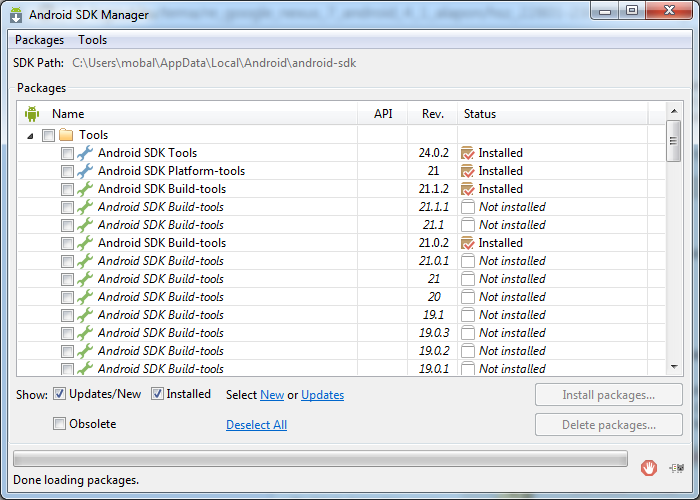Enable the Obsolete checkbox
The width and height of the screenshot is (700, 500).
(x=59, y=423)
